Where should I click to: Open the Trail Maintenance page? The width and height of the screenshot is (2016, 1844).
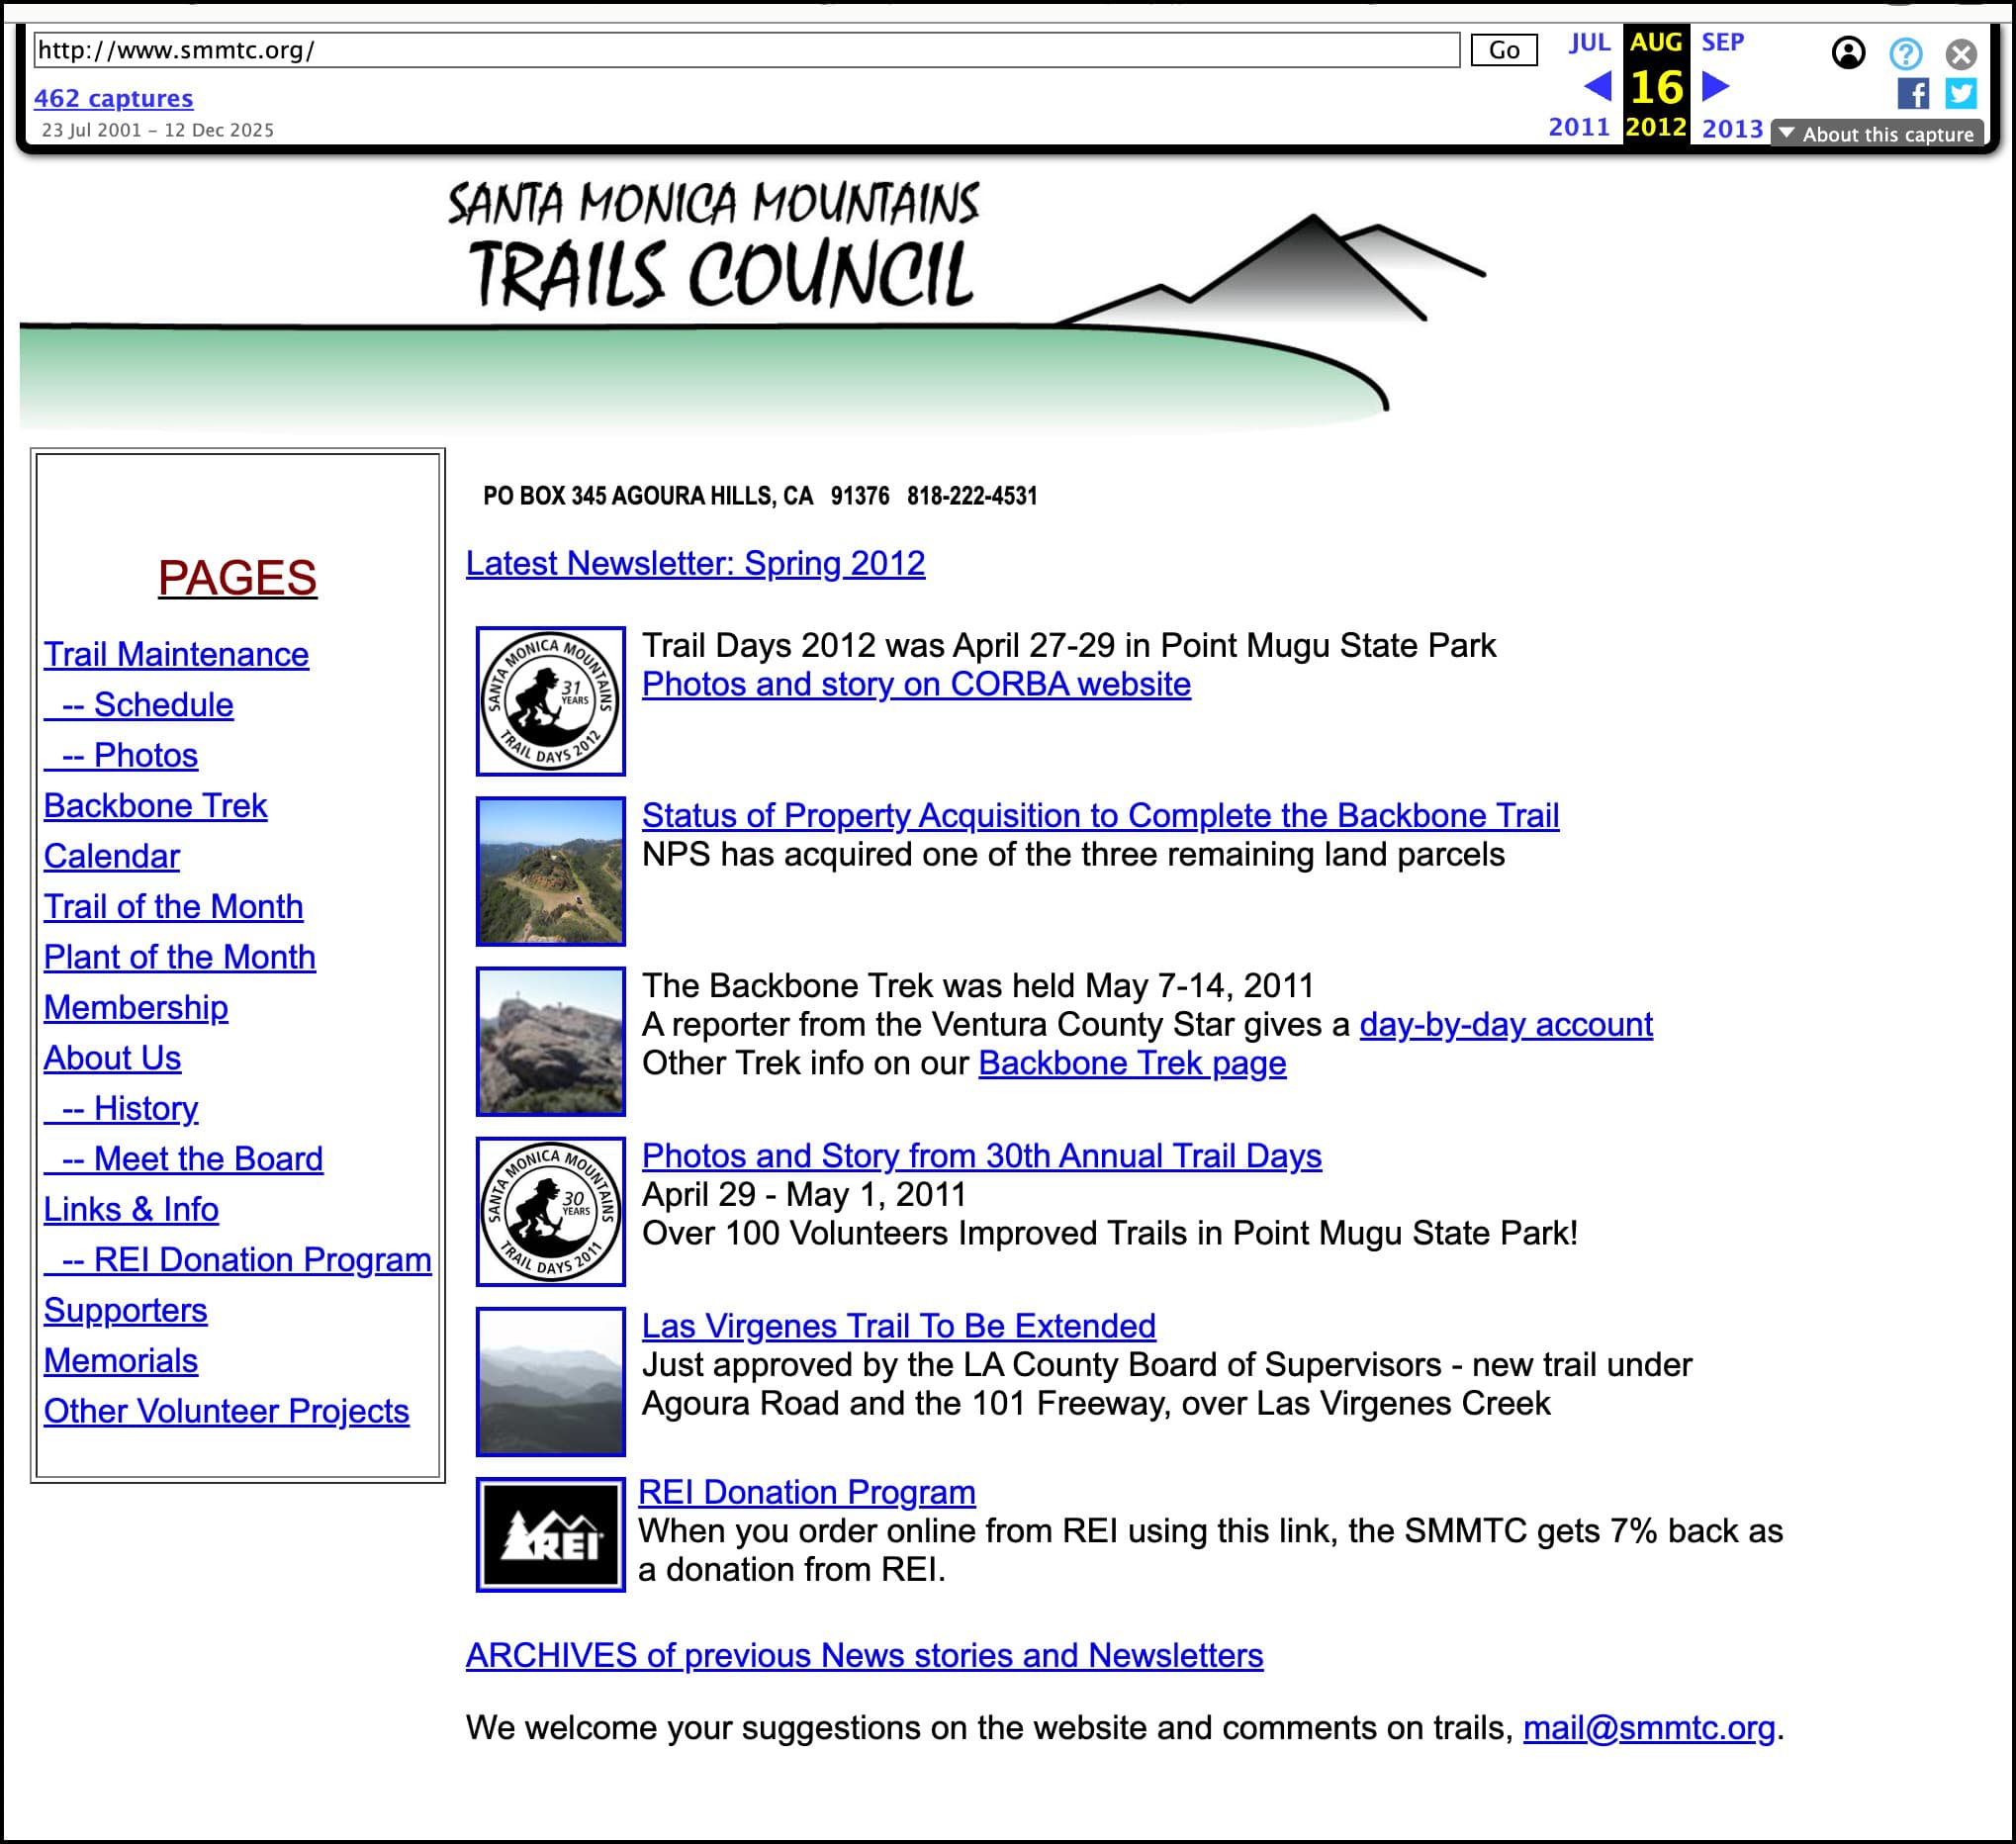(x=176, y=654)
